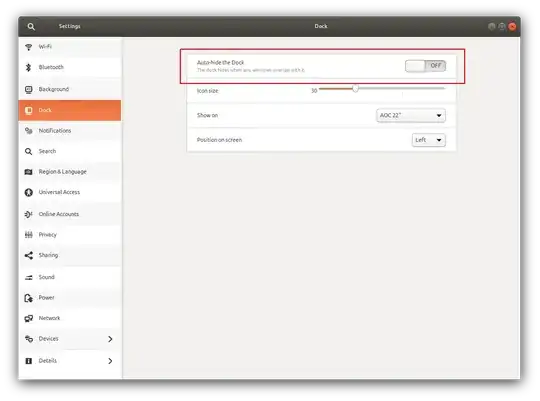Click the Network icon
The width and height of the screenshot is (540, 401).
(29, 318)
